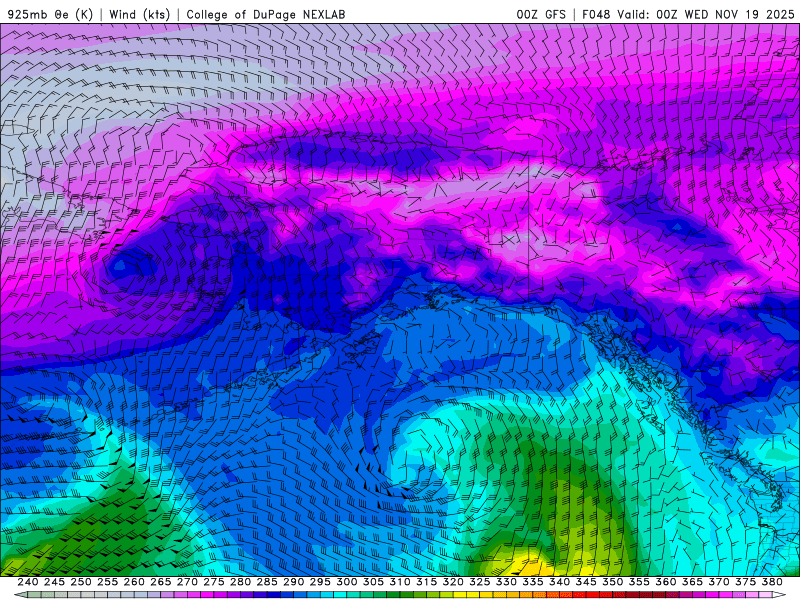
Task: Click the 315 color scale label
Action: point(427,582)
